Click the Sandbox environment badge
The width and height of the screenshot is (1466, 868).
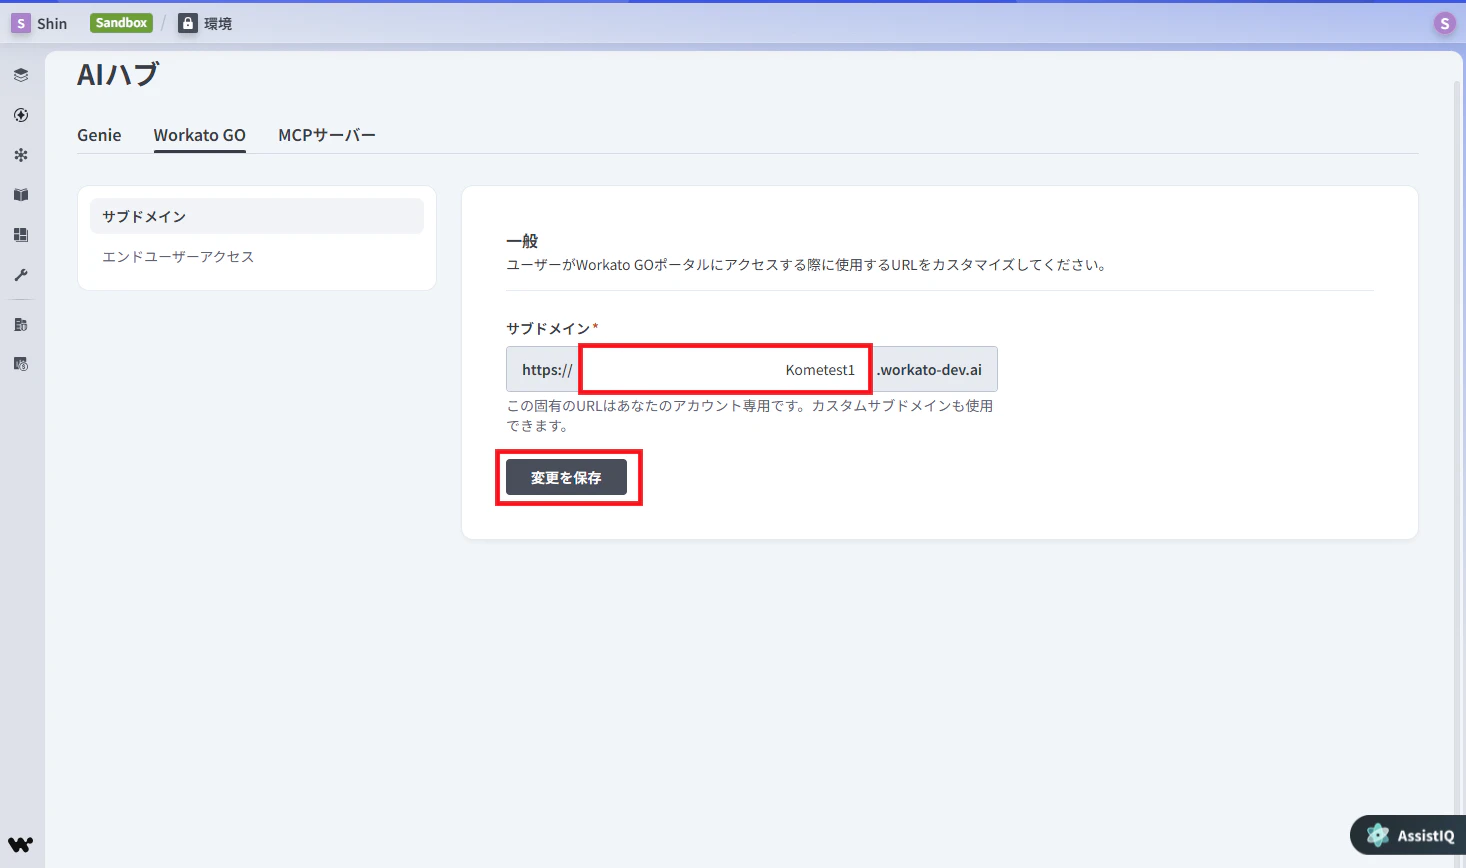coord(121,23)
